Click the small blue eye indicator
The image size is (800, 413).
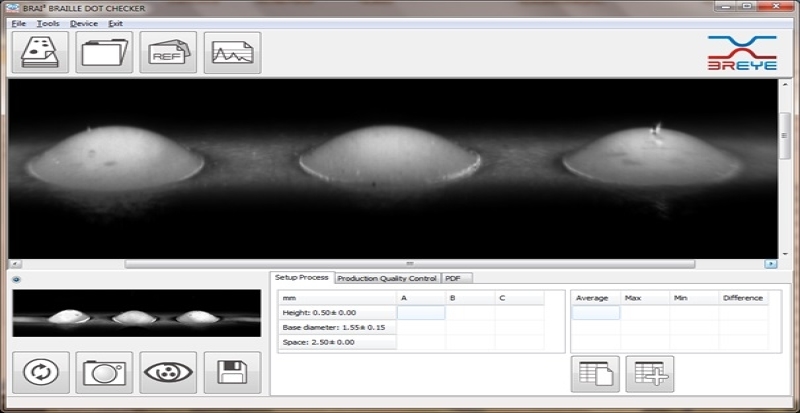pyautogui.click(x=16, y=280)
